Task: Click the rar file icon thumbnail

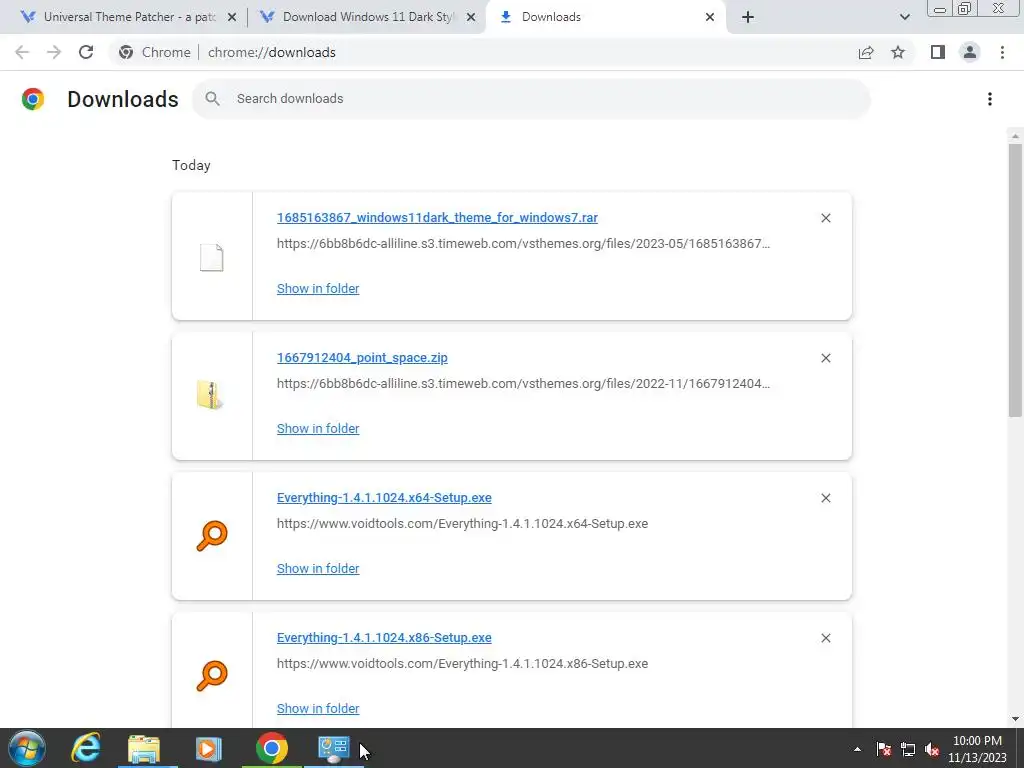Action: click(x=212, y=257)
